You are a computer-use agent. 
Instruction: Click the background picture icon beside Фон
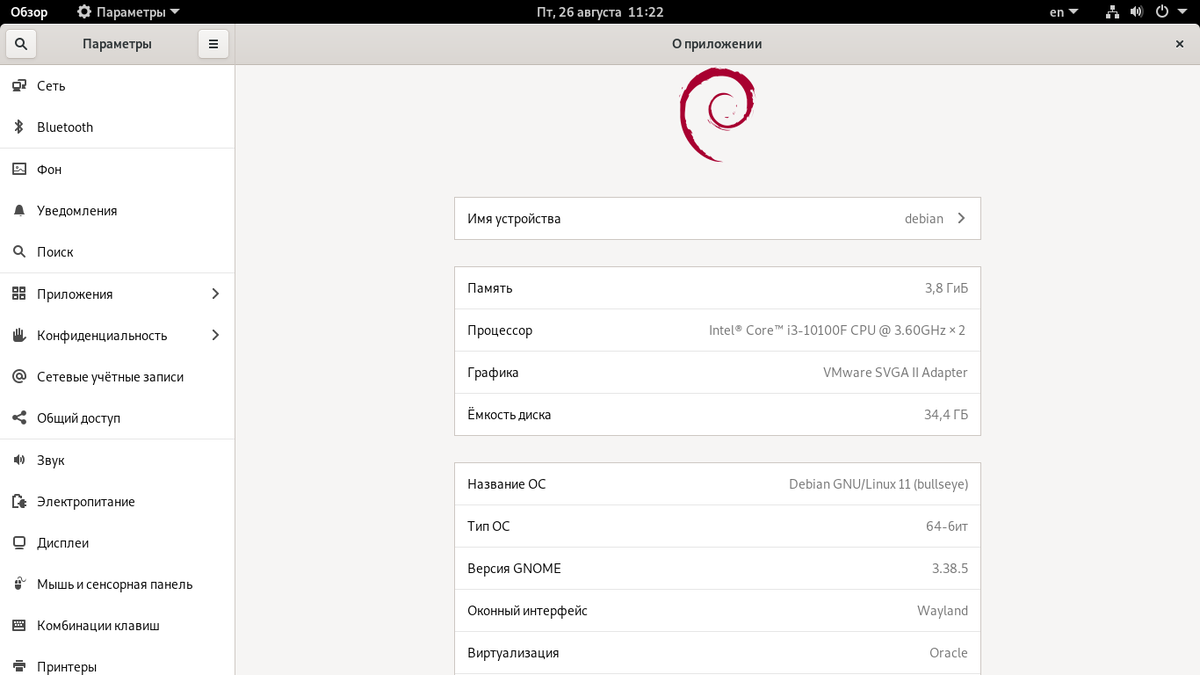pyautogui.click(x=18, y=169)
